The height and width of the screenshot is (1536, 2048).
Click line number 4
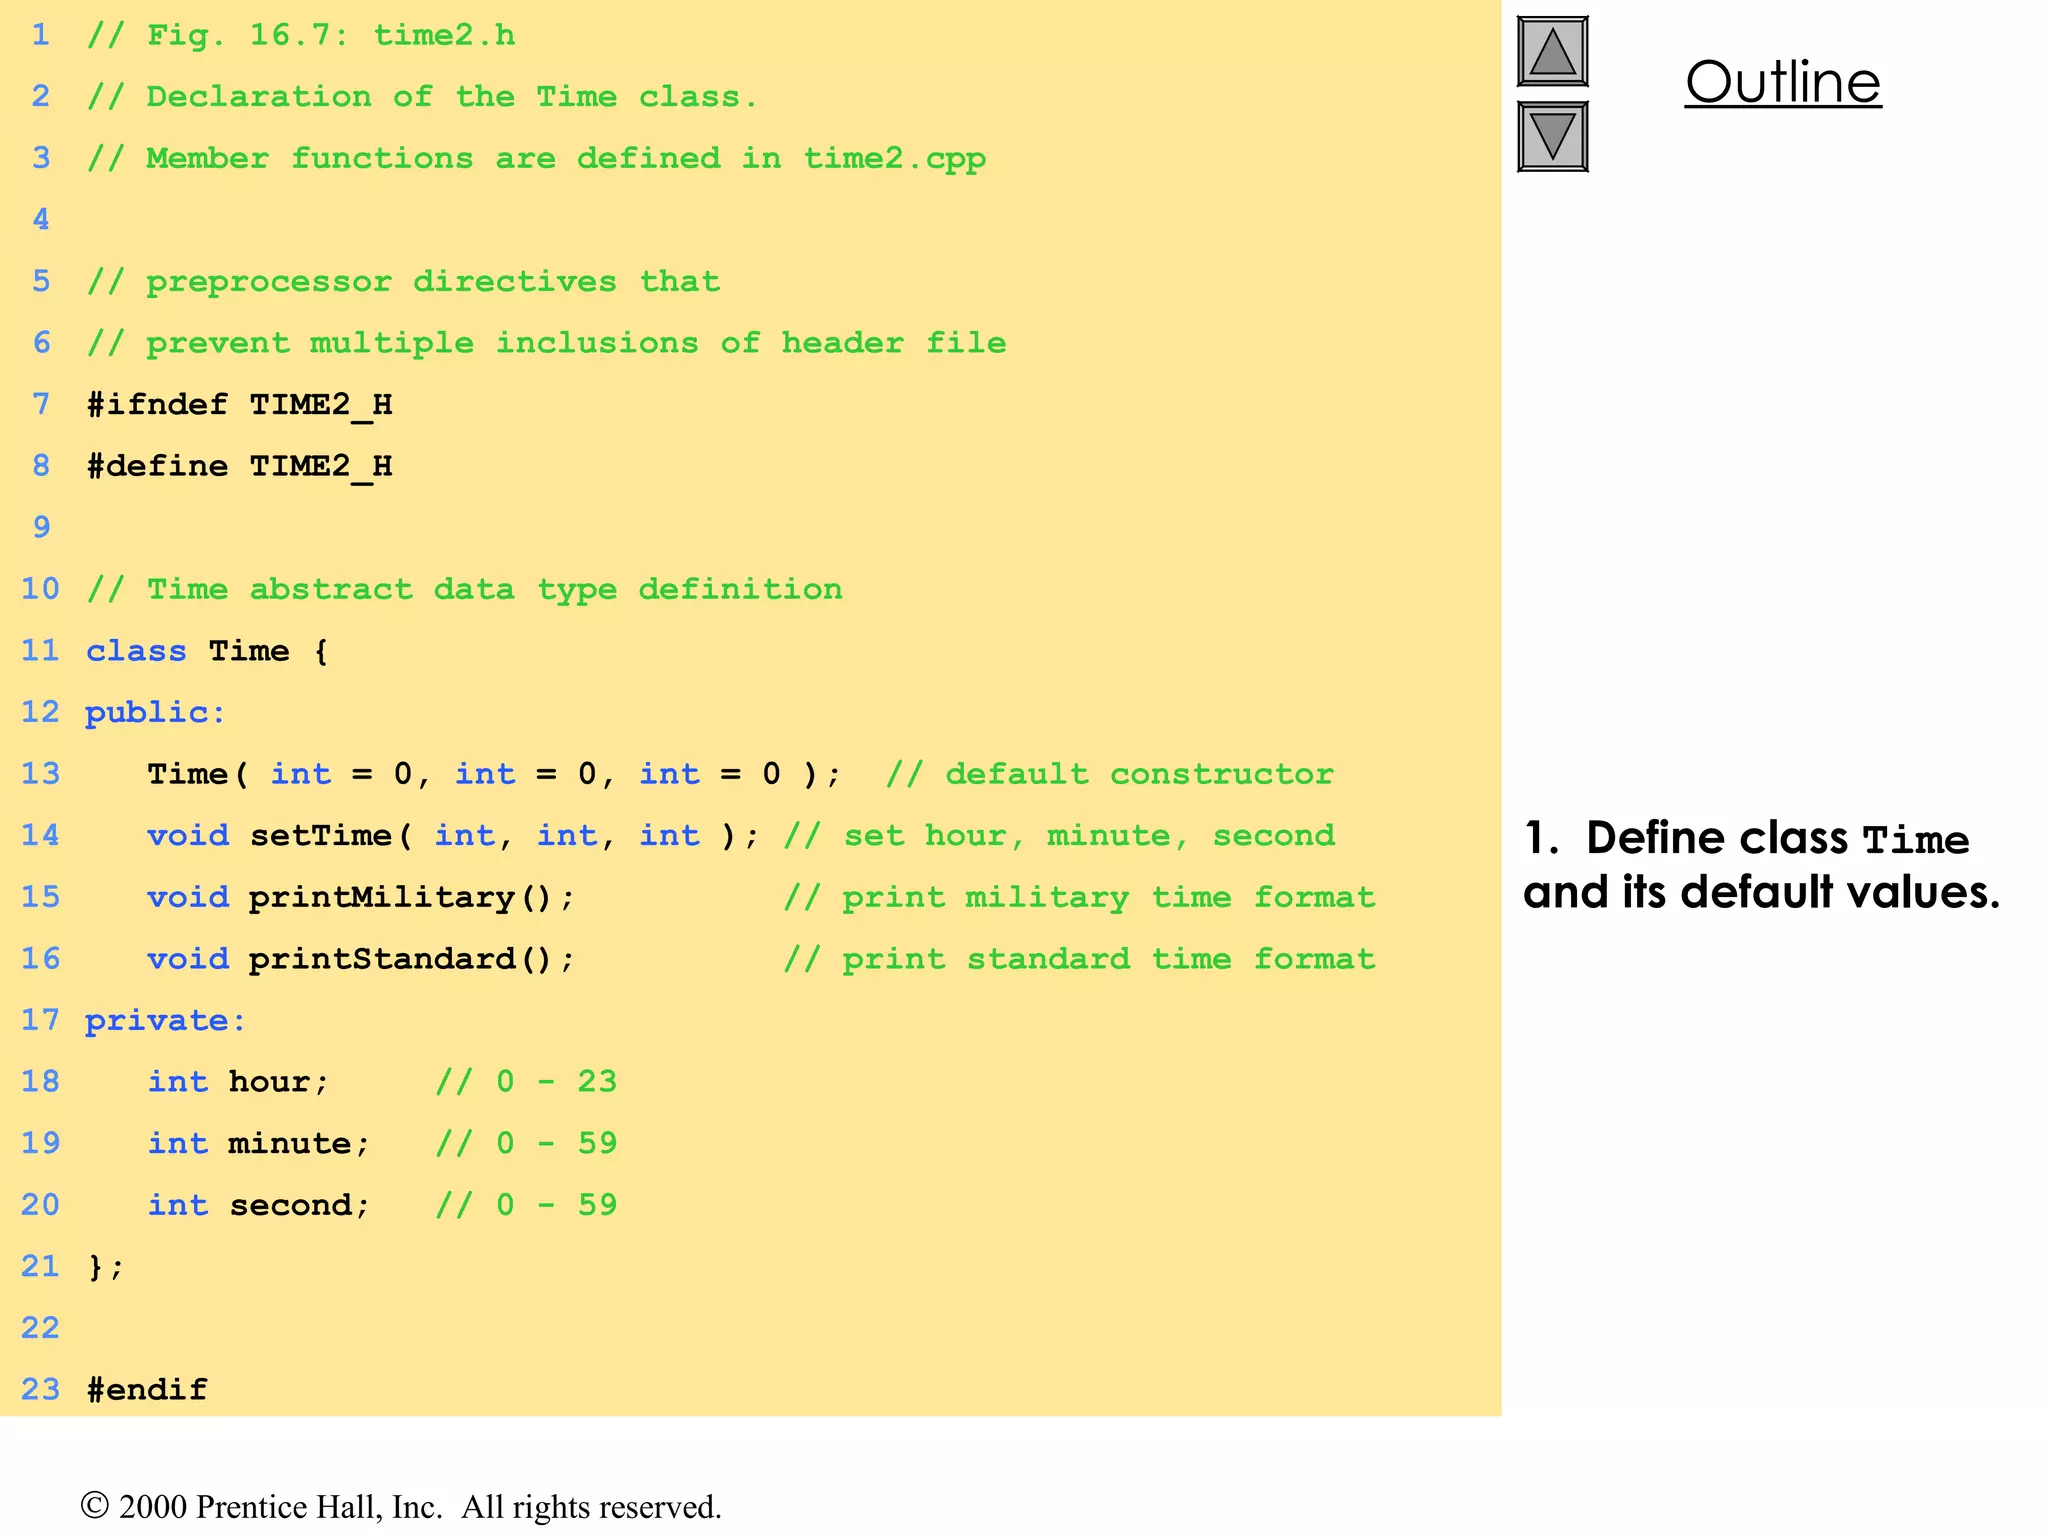click(x=41, y=220)
